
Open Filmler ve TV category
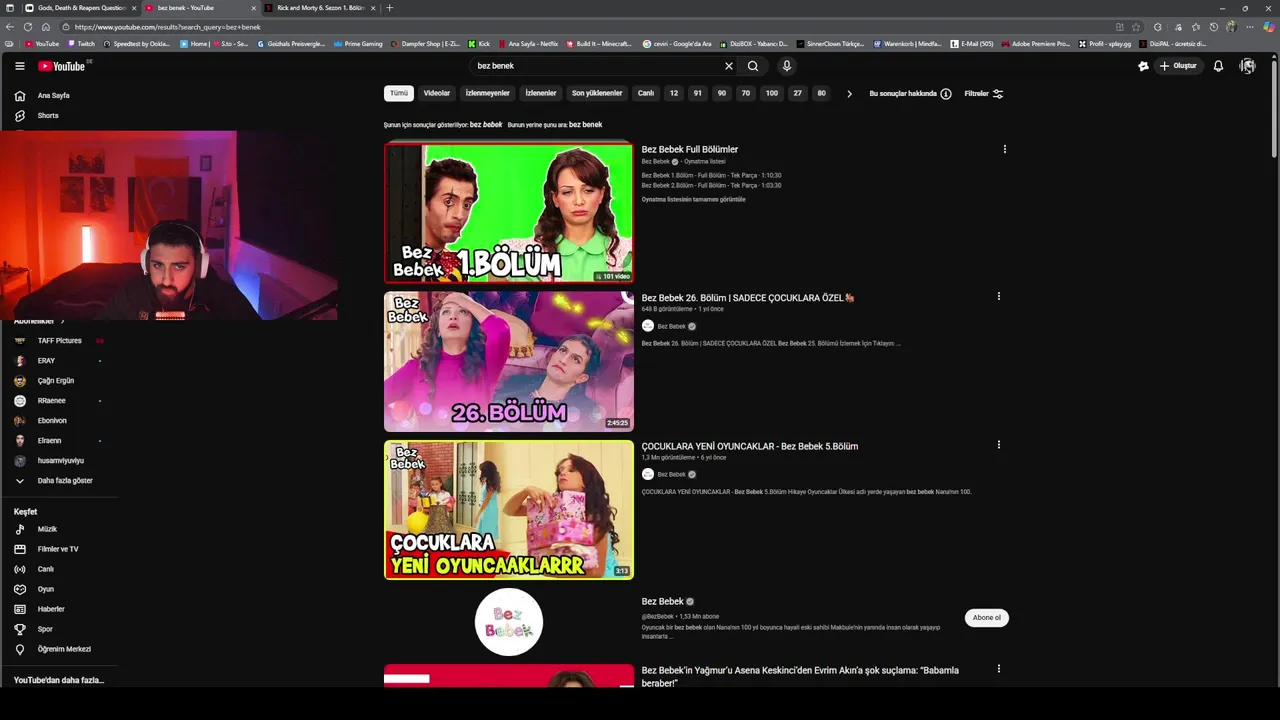pyautogui.click(x=57, y=549)
